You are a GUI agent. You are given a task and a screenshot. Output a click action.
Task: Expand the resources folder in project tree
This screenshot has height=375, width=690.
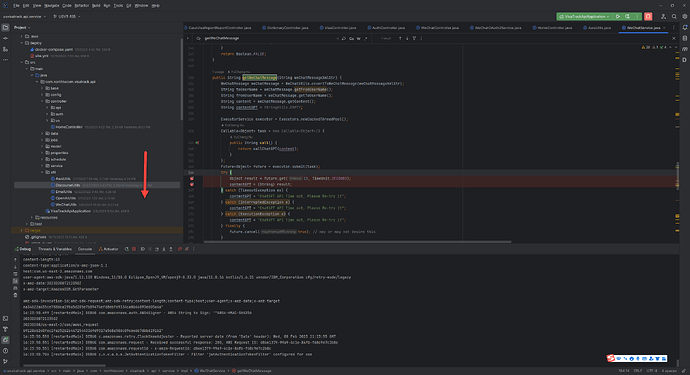(x=32, y=217)
